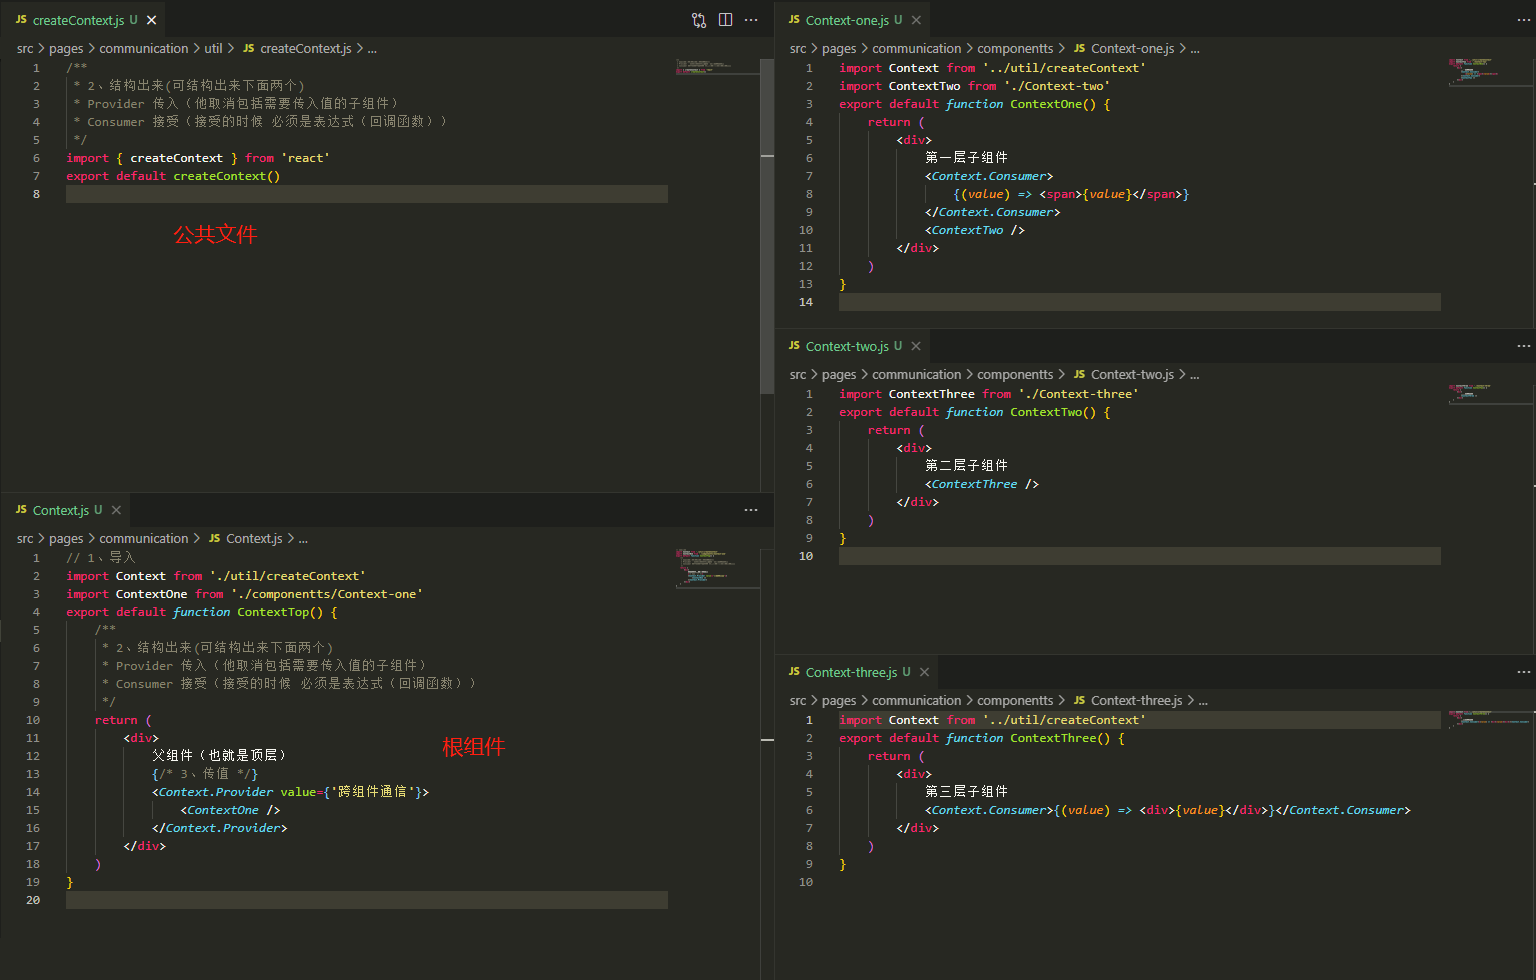
Task: Click 'Context.js' file in breadcrumb path
Action: coord(254,538)
